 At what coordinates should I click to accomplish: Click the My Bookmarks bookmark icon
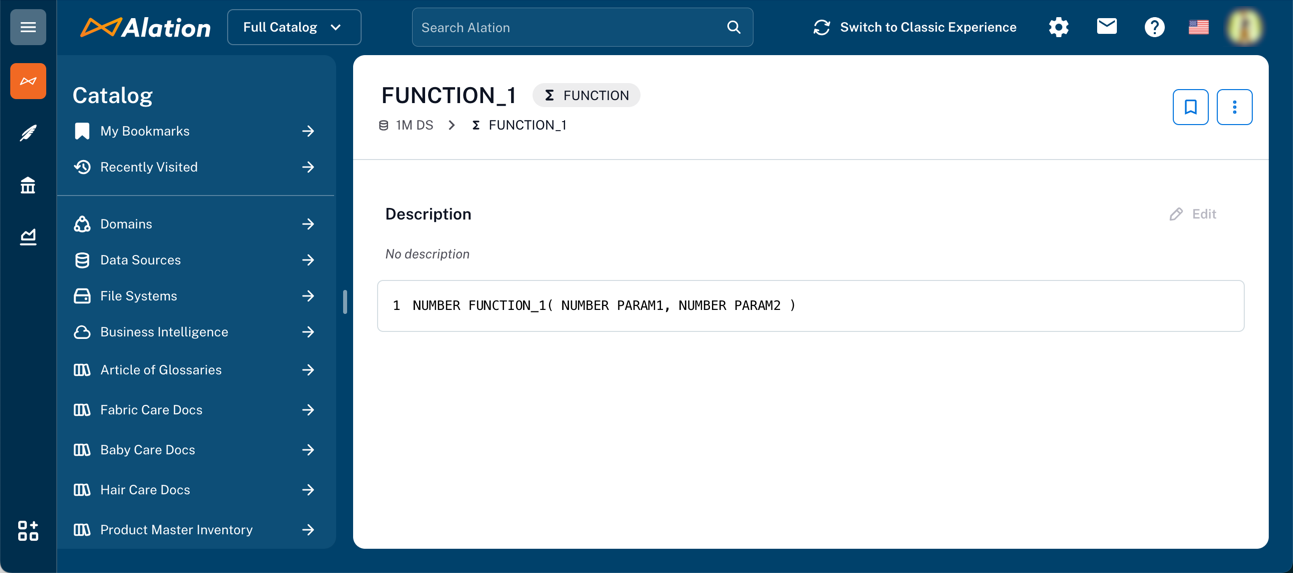(82, 131)
